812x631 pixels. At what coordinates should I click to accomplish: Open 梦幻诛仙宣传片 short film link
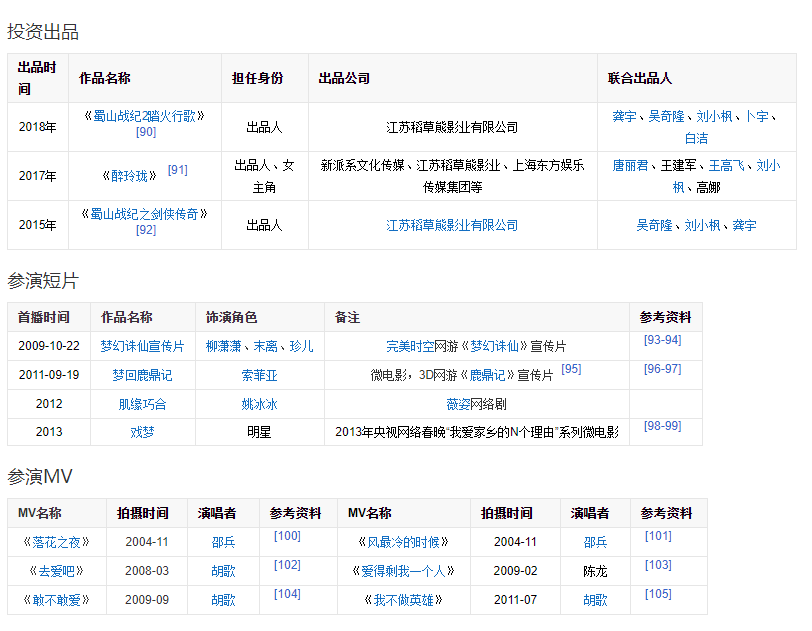[x=142, y=346]
